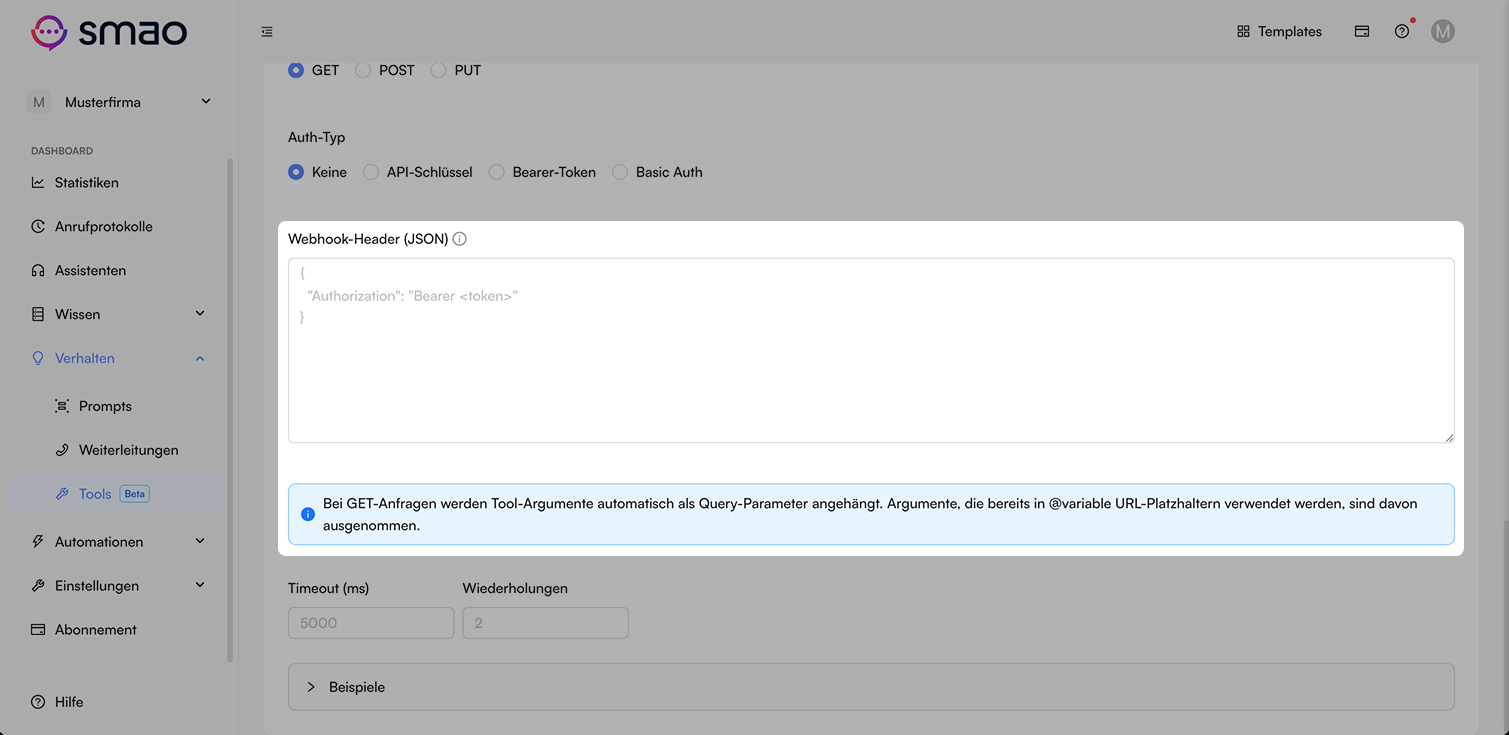Click the Verhalten lightbulb icon

[x=38, y=358]
